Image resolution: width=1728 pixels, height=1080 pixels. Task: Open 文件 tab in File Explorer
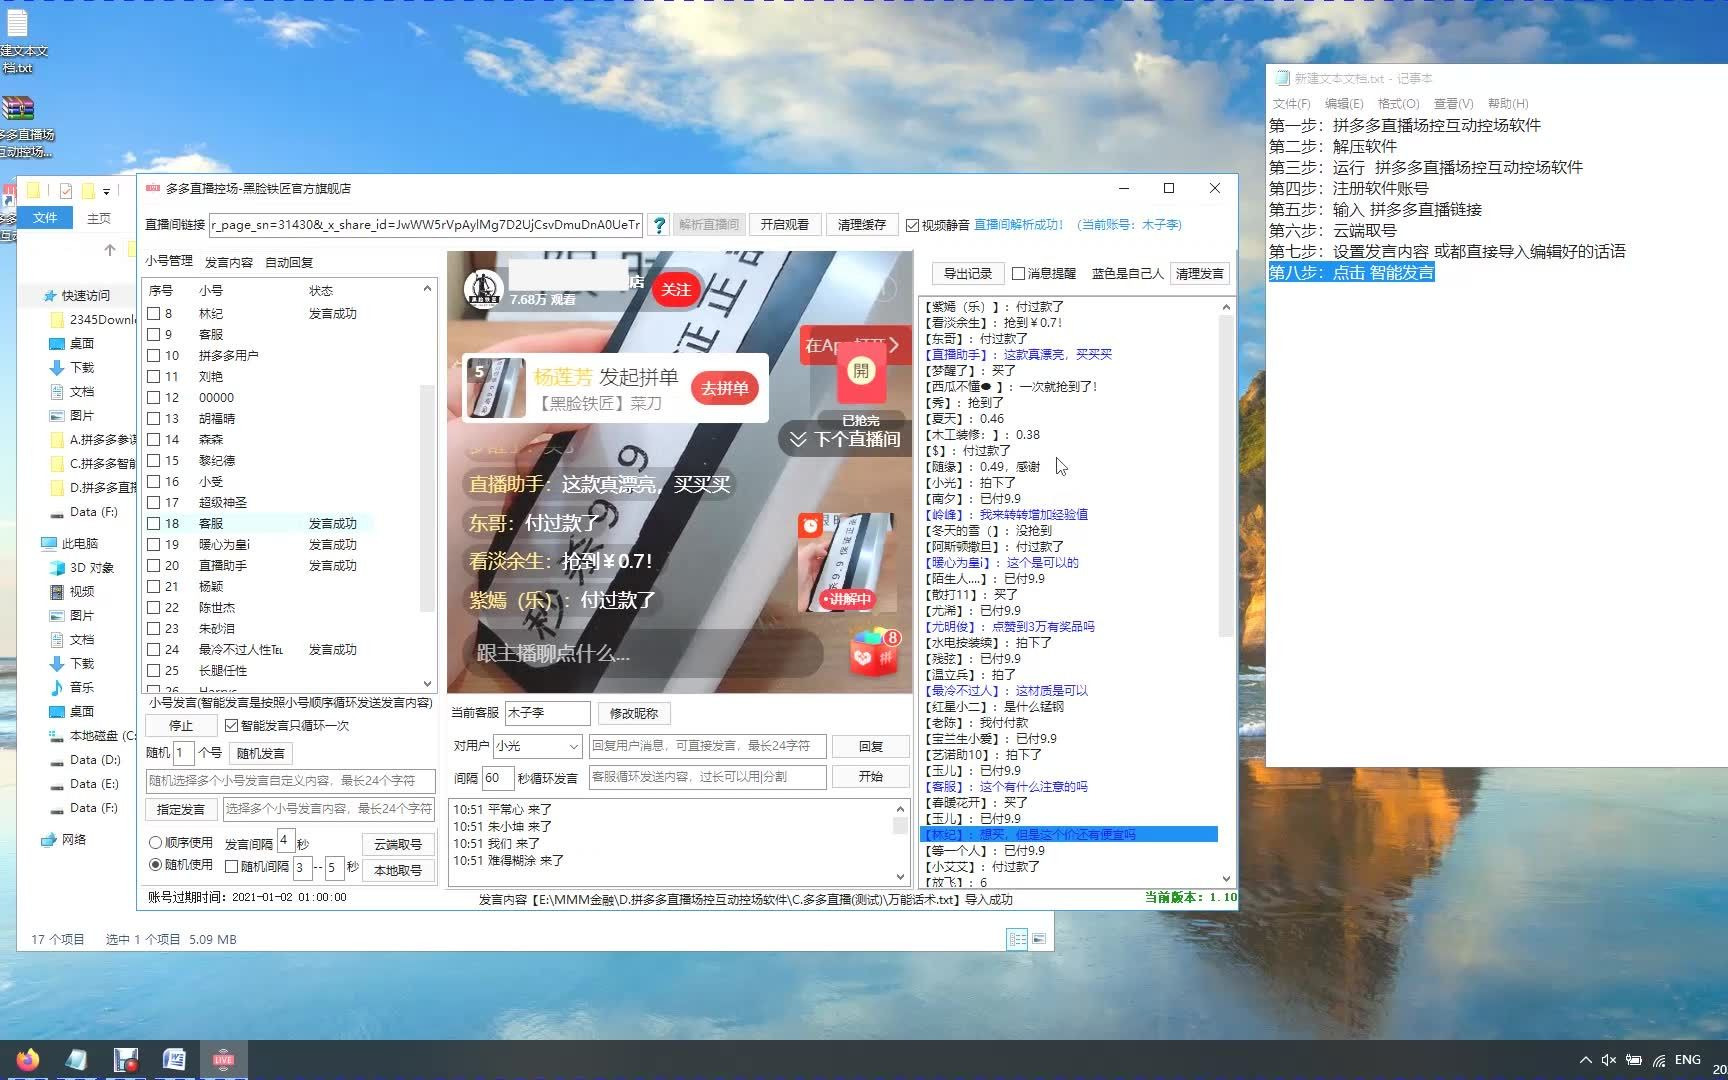pos(45,218)
